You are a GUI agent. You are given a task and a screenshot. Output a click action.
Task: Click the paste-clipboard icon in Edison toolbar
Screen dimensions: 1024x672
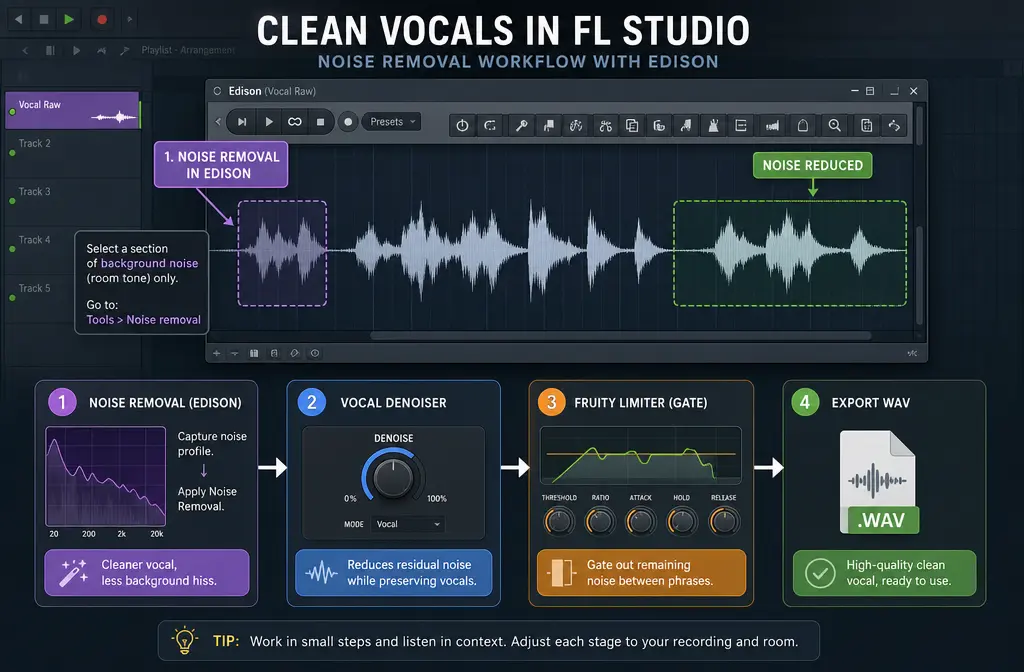click(659, 125)
